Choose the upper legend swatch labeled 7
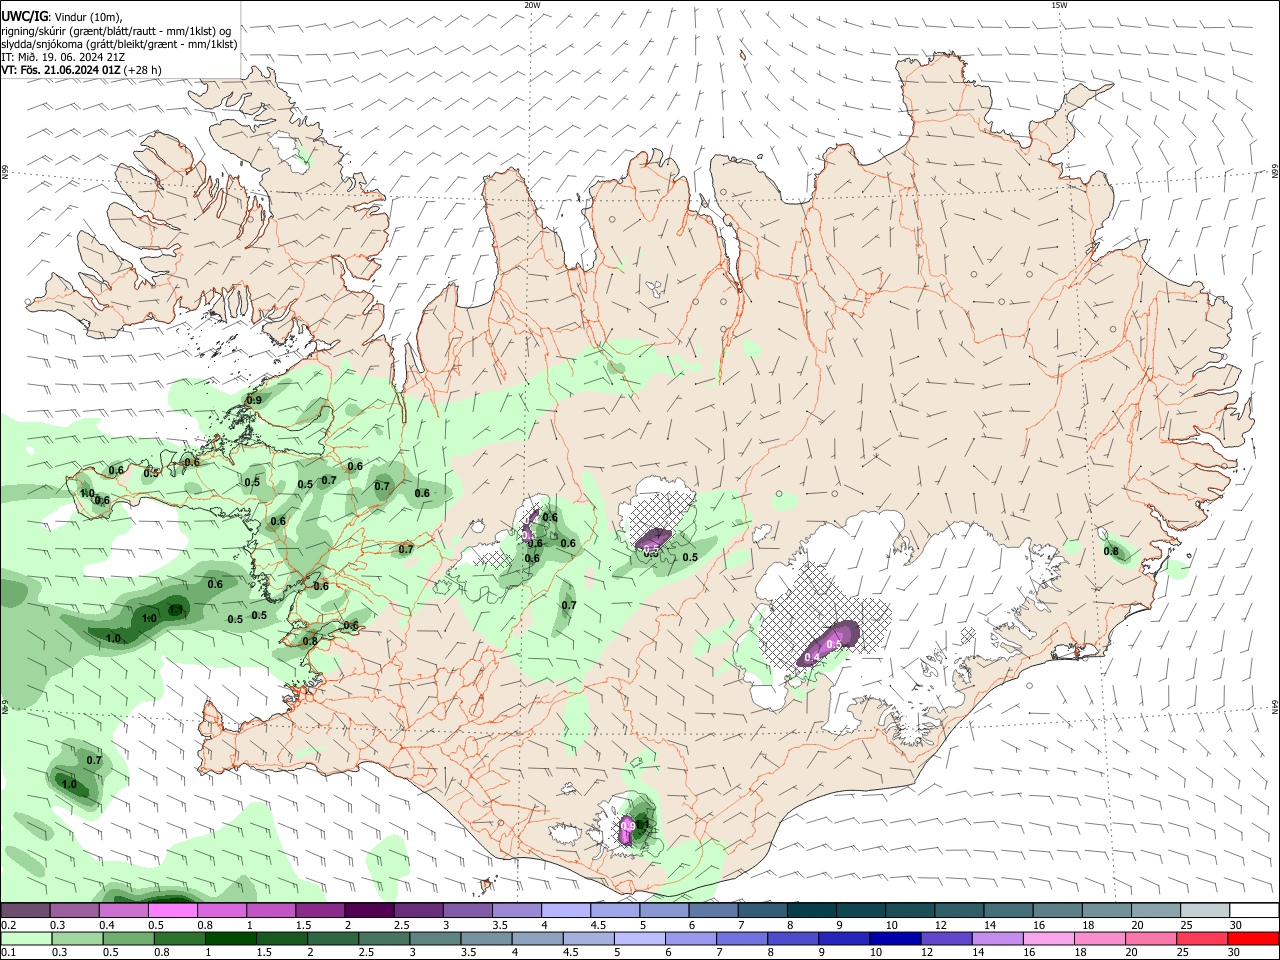Screen dimensions: 1280x960 coord(762,911)
